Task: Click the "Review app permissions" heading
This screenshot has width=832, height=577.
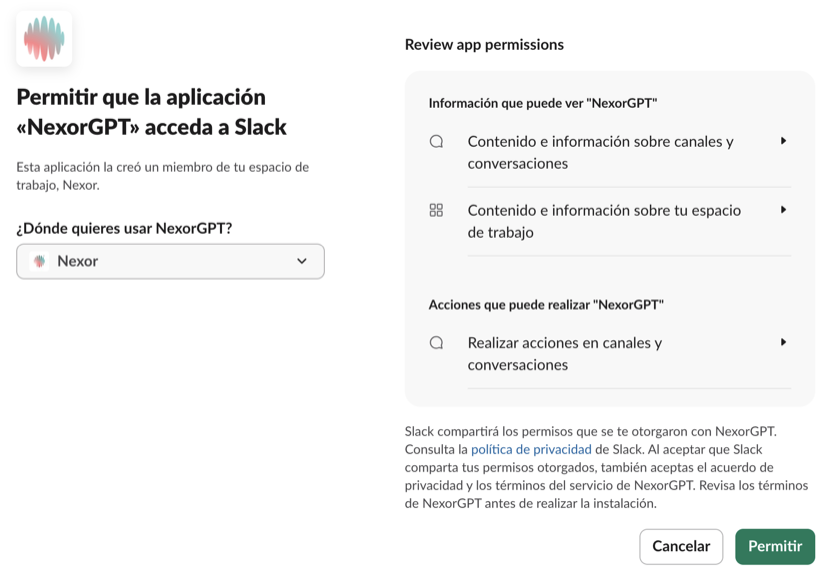Action: [484, 45]
